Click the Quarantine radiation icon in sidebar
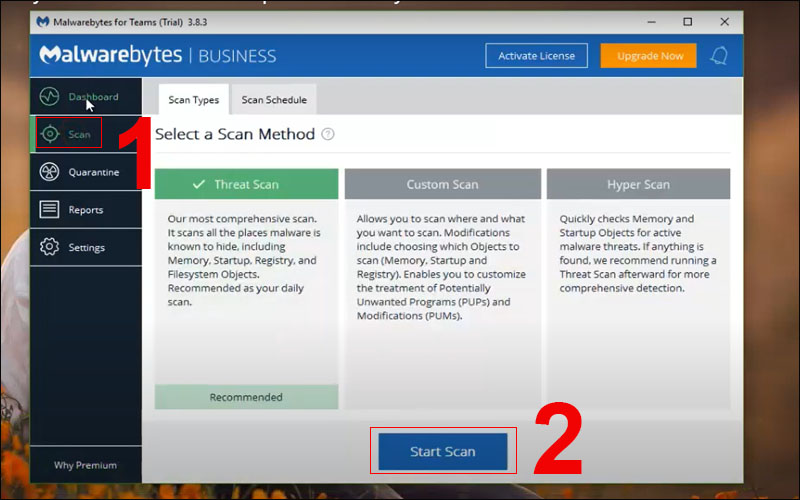Screen dimensions: 800x500 [49, 172]
